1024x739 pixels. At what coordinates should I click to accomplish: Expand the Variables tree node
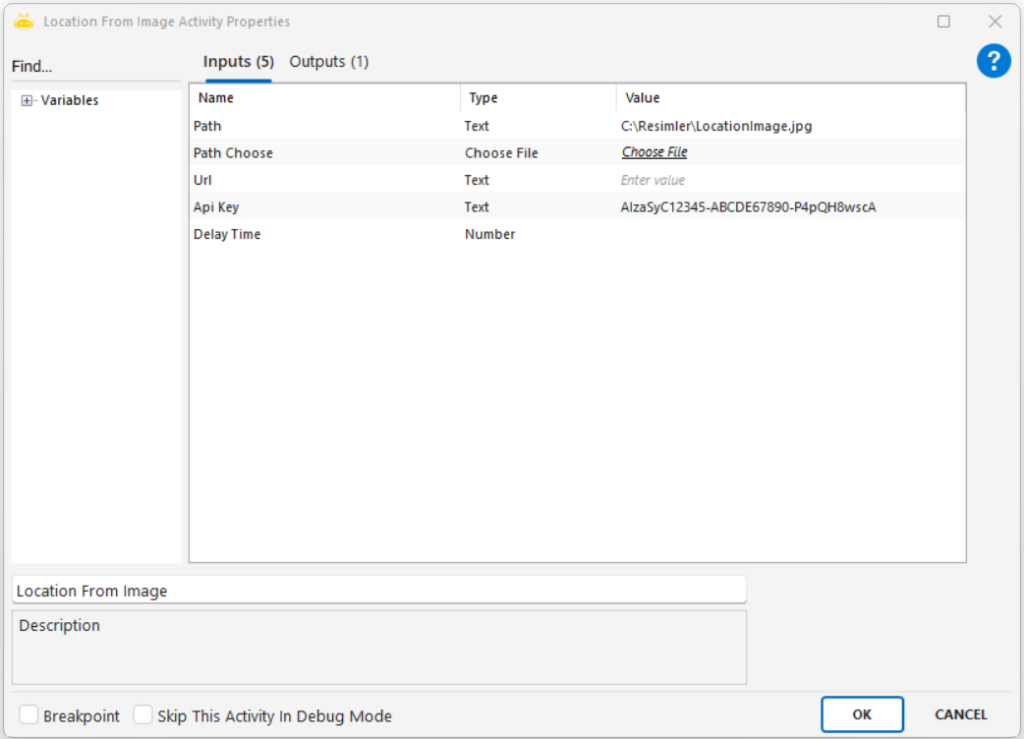click(27, 100)
